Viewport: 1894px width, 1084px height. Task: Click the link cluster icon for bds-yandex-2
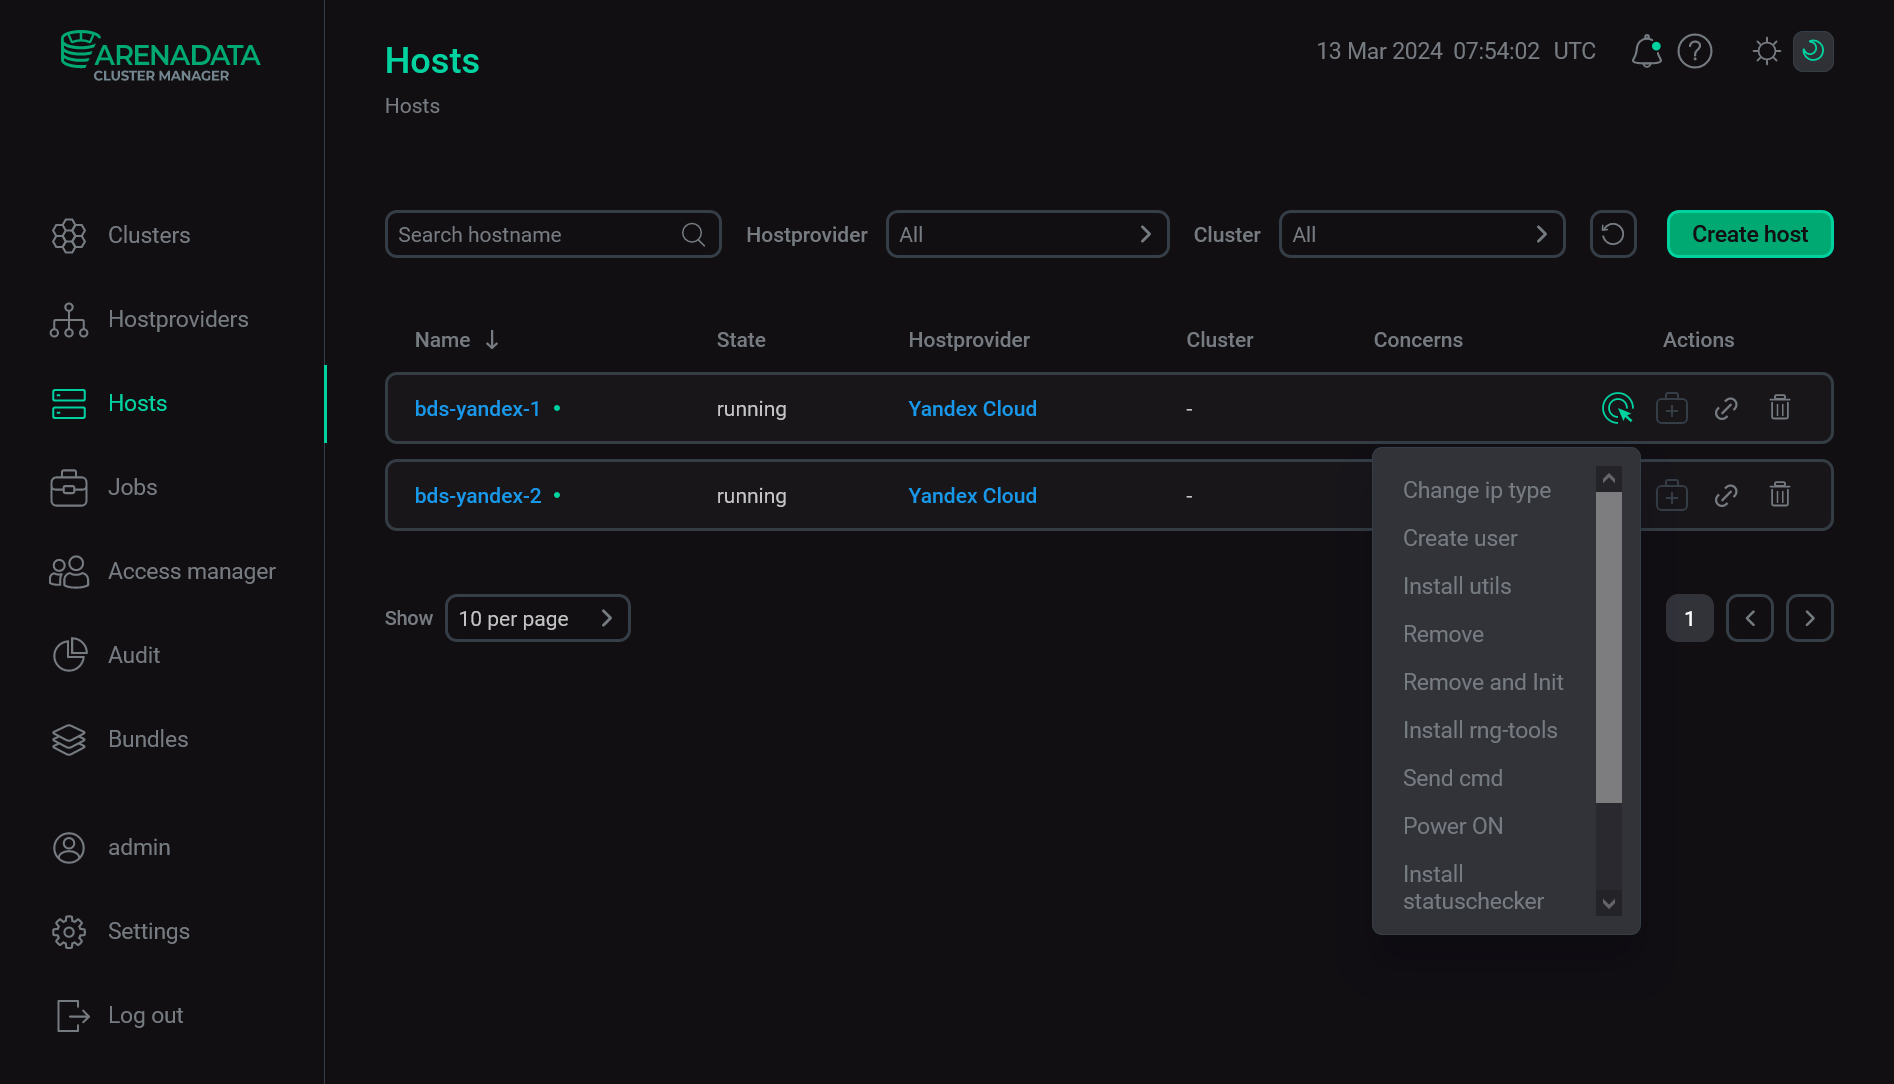(1726, 495)
